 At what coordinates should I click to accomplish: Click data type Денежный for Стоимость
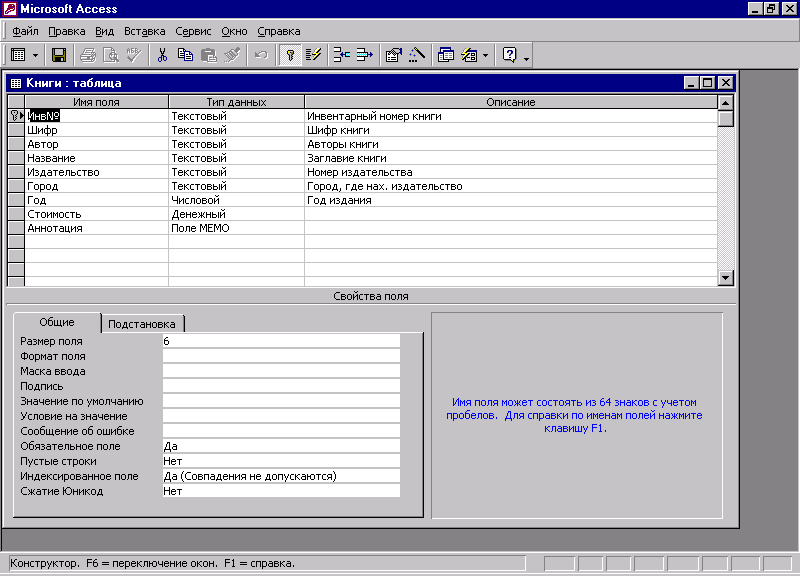pos(236,214)
